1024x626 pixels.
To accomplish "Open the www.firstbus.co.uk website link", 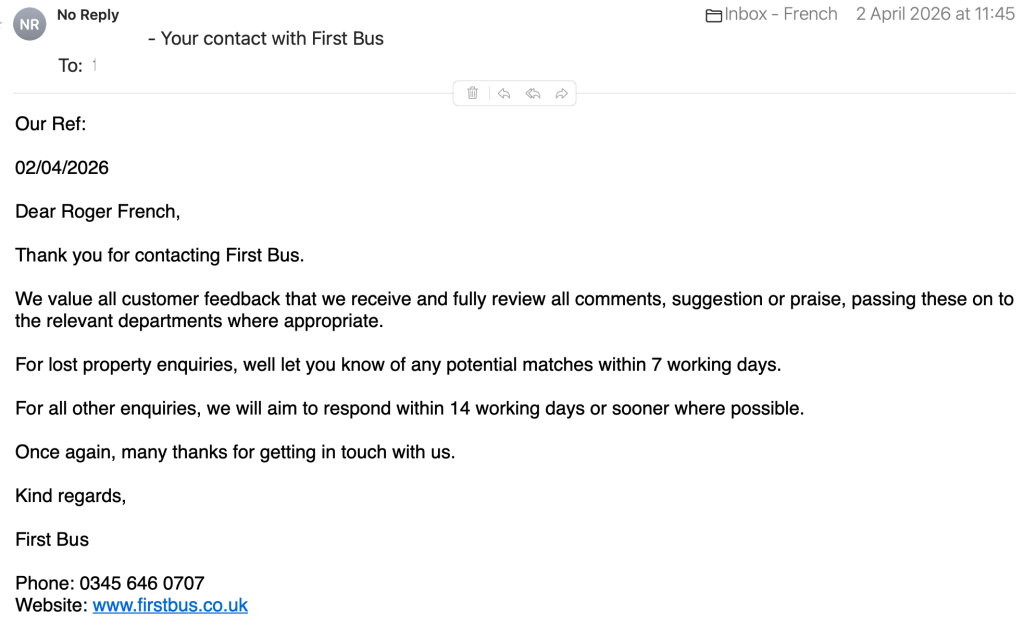I will 170,605.
